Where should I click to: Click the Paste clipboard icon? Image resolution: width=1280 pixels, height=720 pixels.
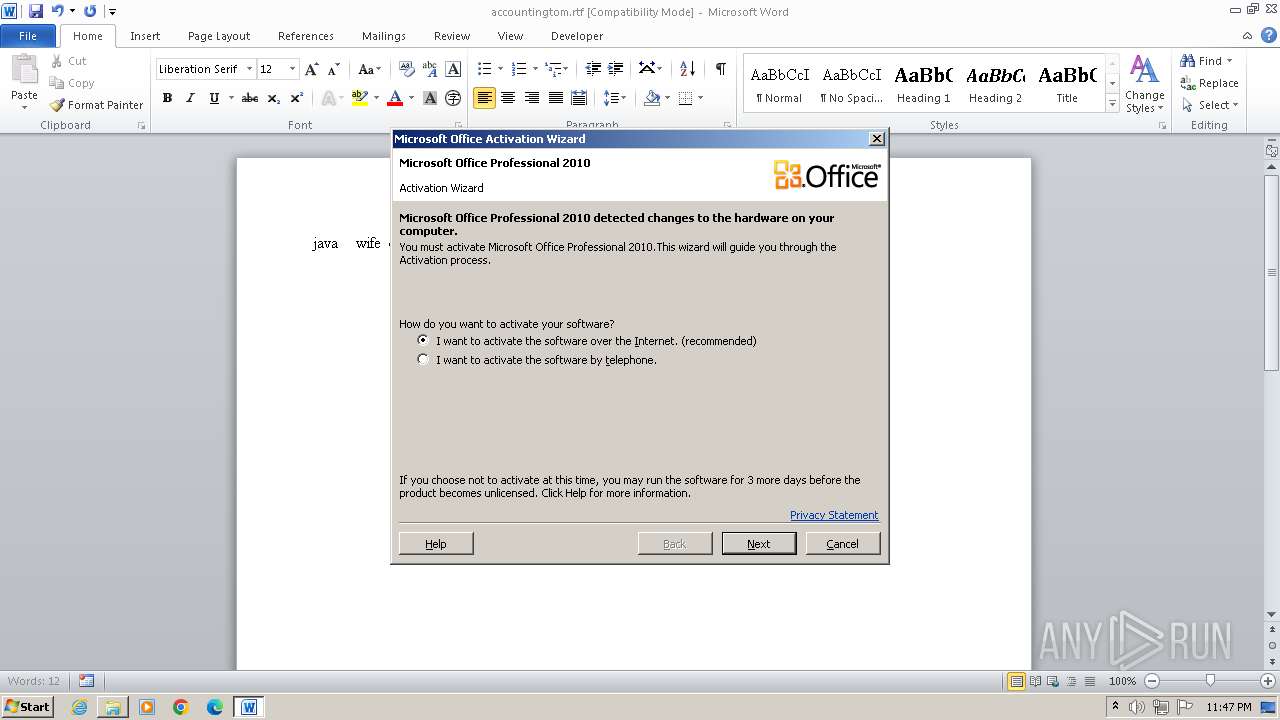pos(24,72)
